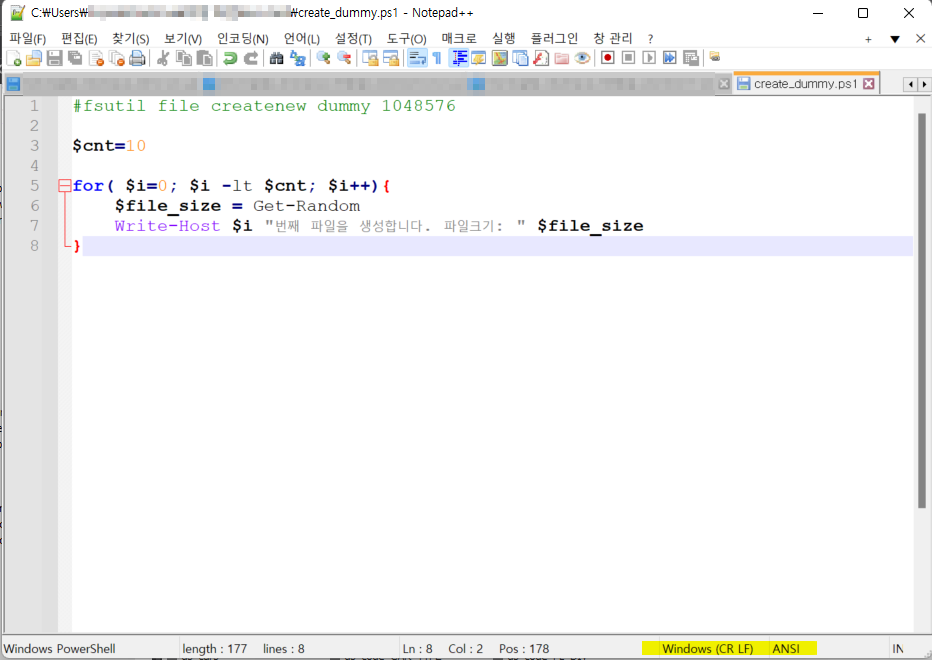Undo the last edit with the green arrow
Screen dimensions: 932x660
tap(229, 58)
